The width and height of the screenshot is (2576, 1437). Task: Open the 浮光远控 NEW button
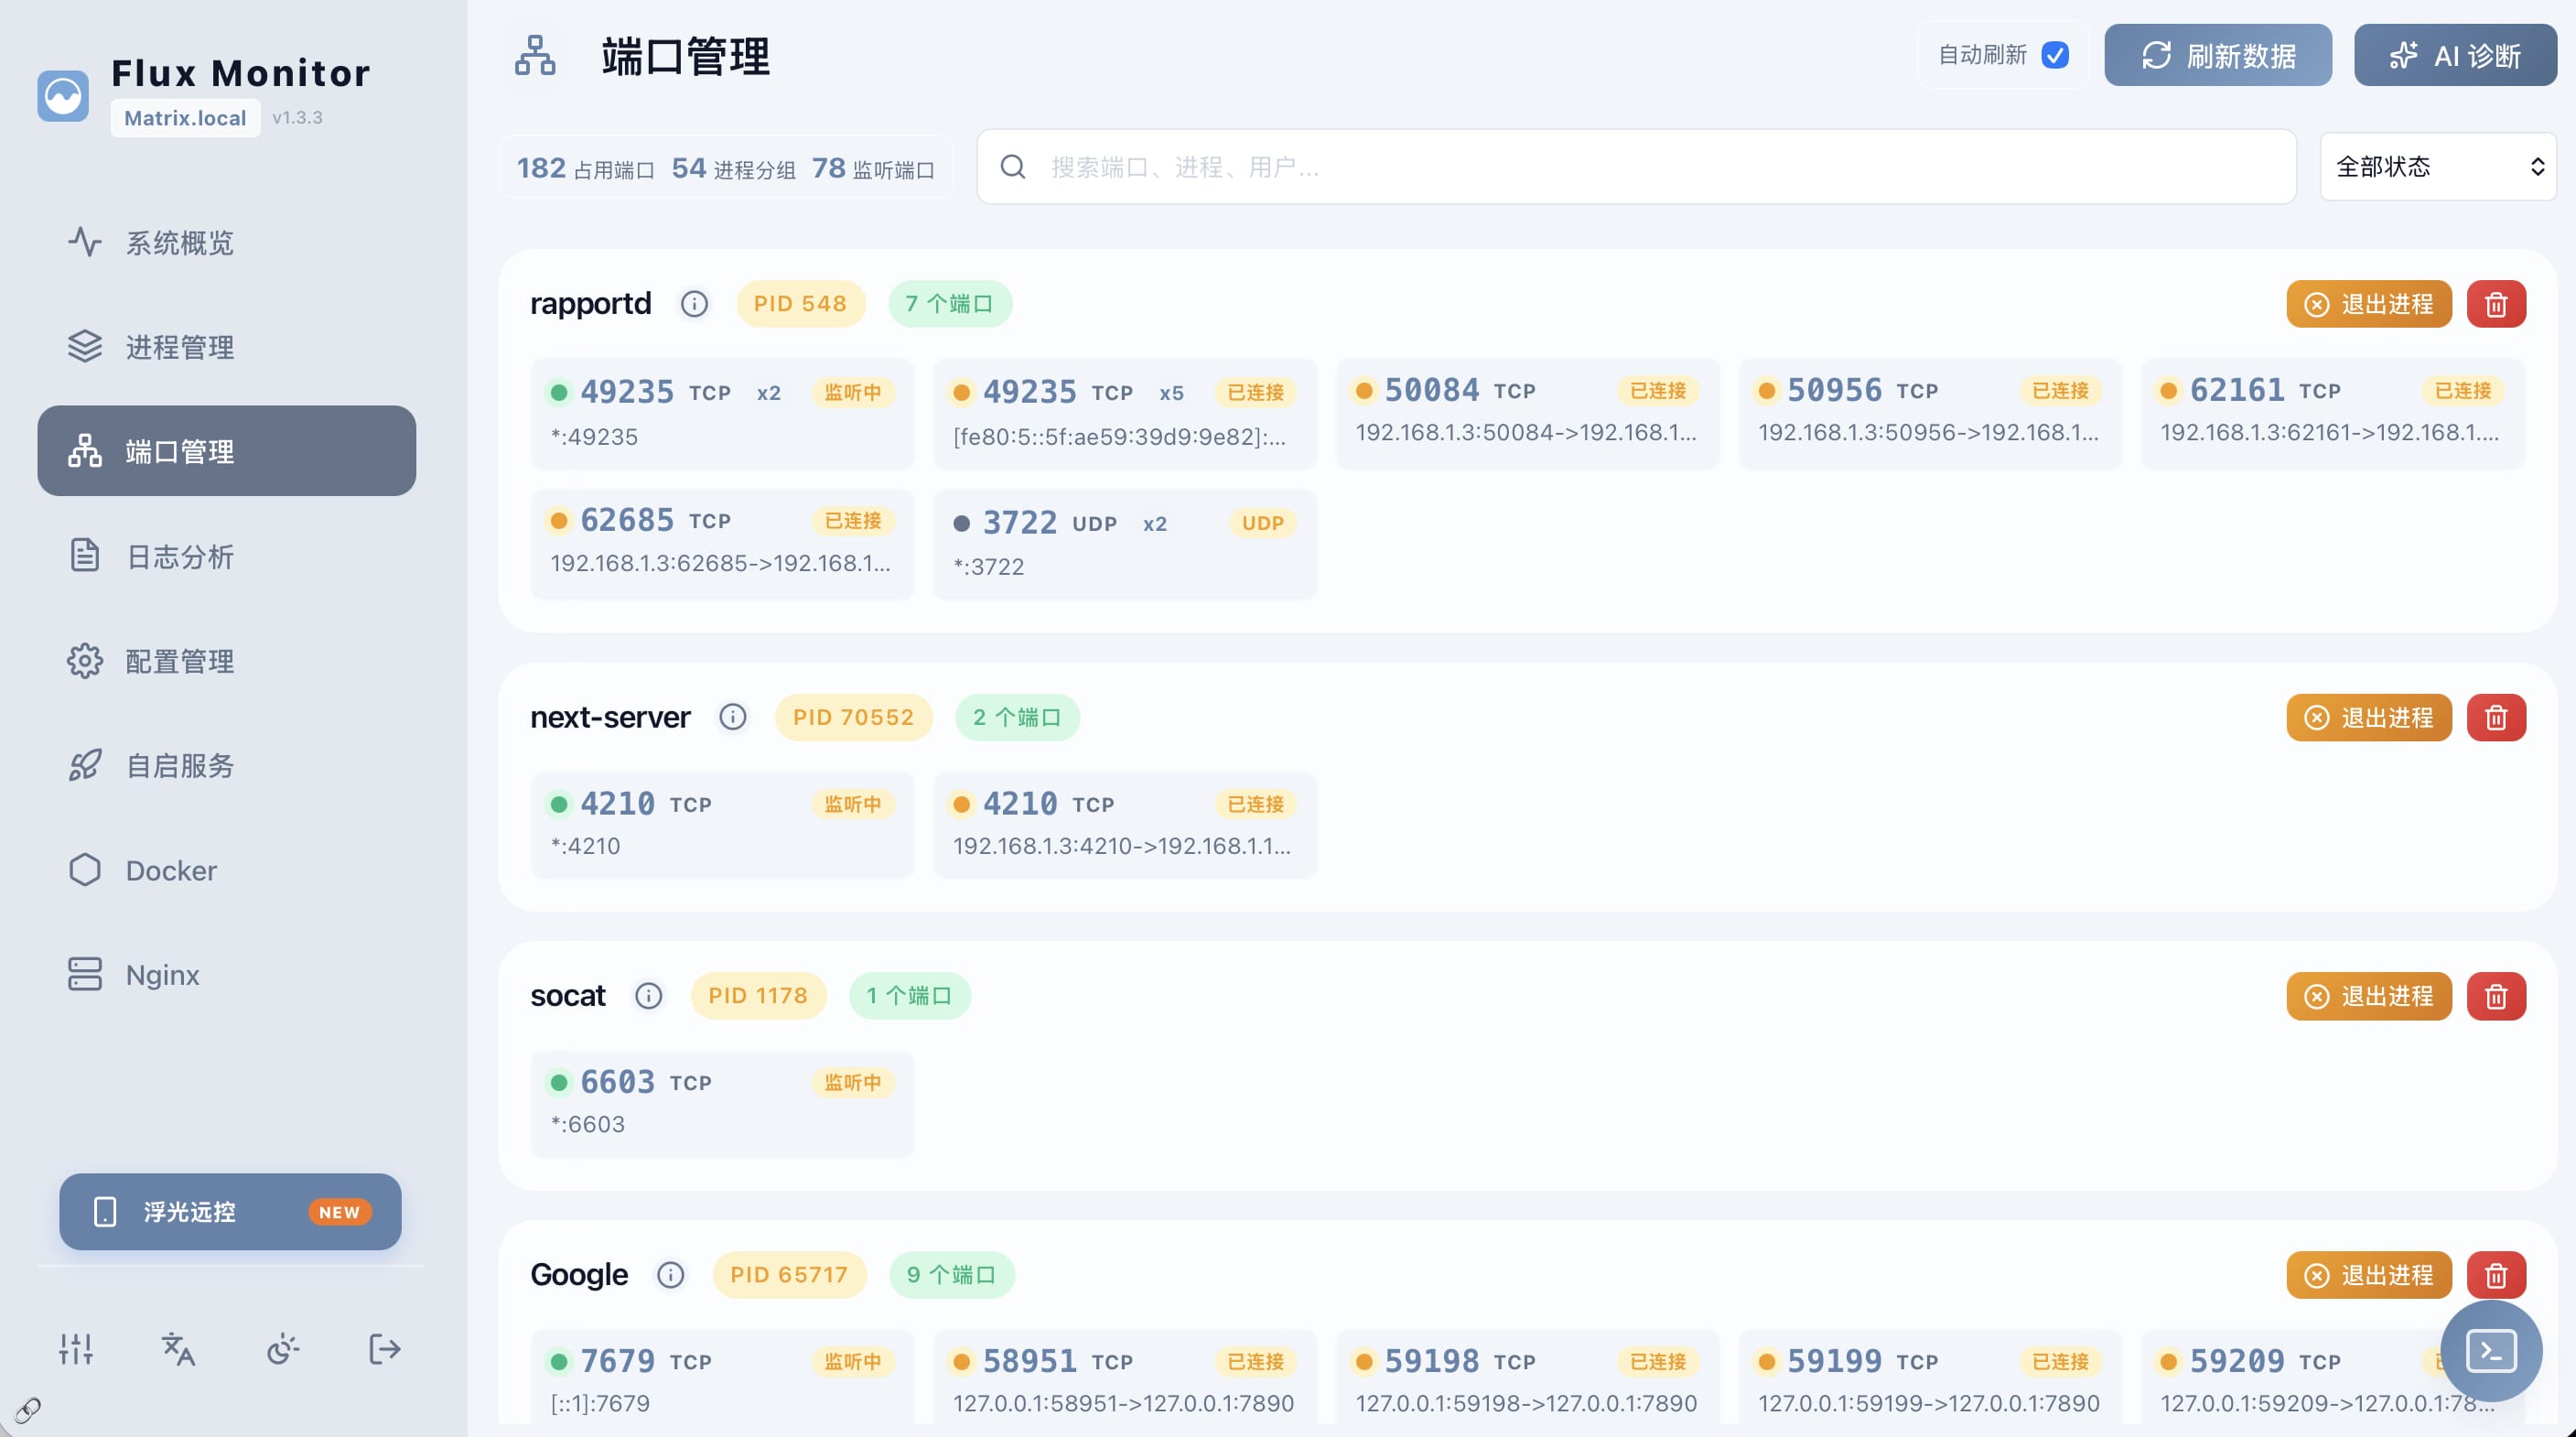(230, 1212)
